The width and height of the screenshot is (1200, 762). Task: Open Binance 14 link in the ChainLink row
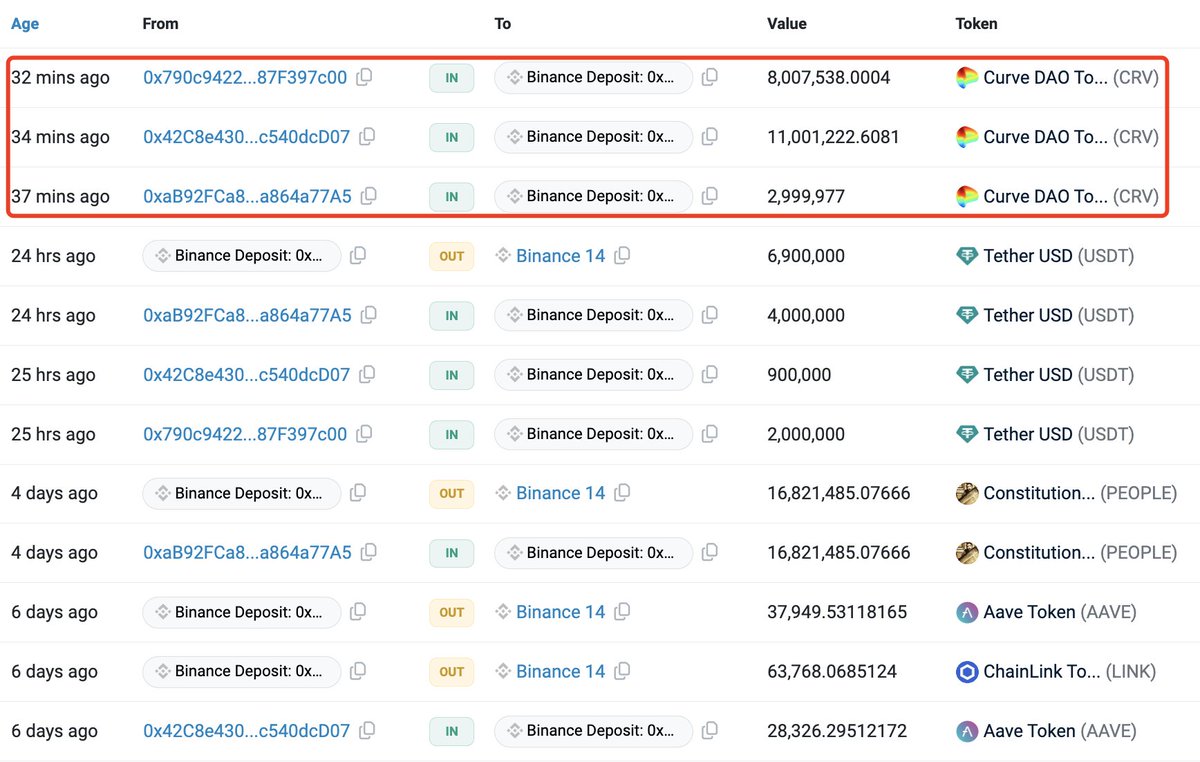coord(560,672)
